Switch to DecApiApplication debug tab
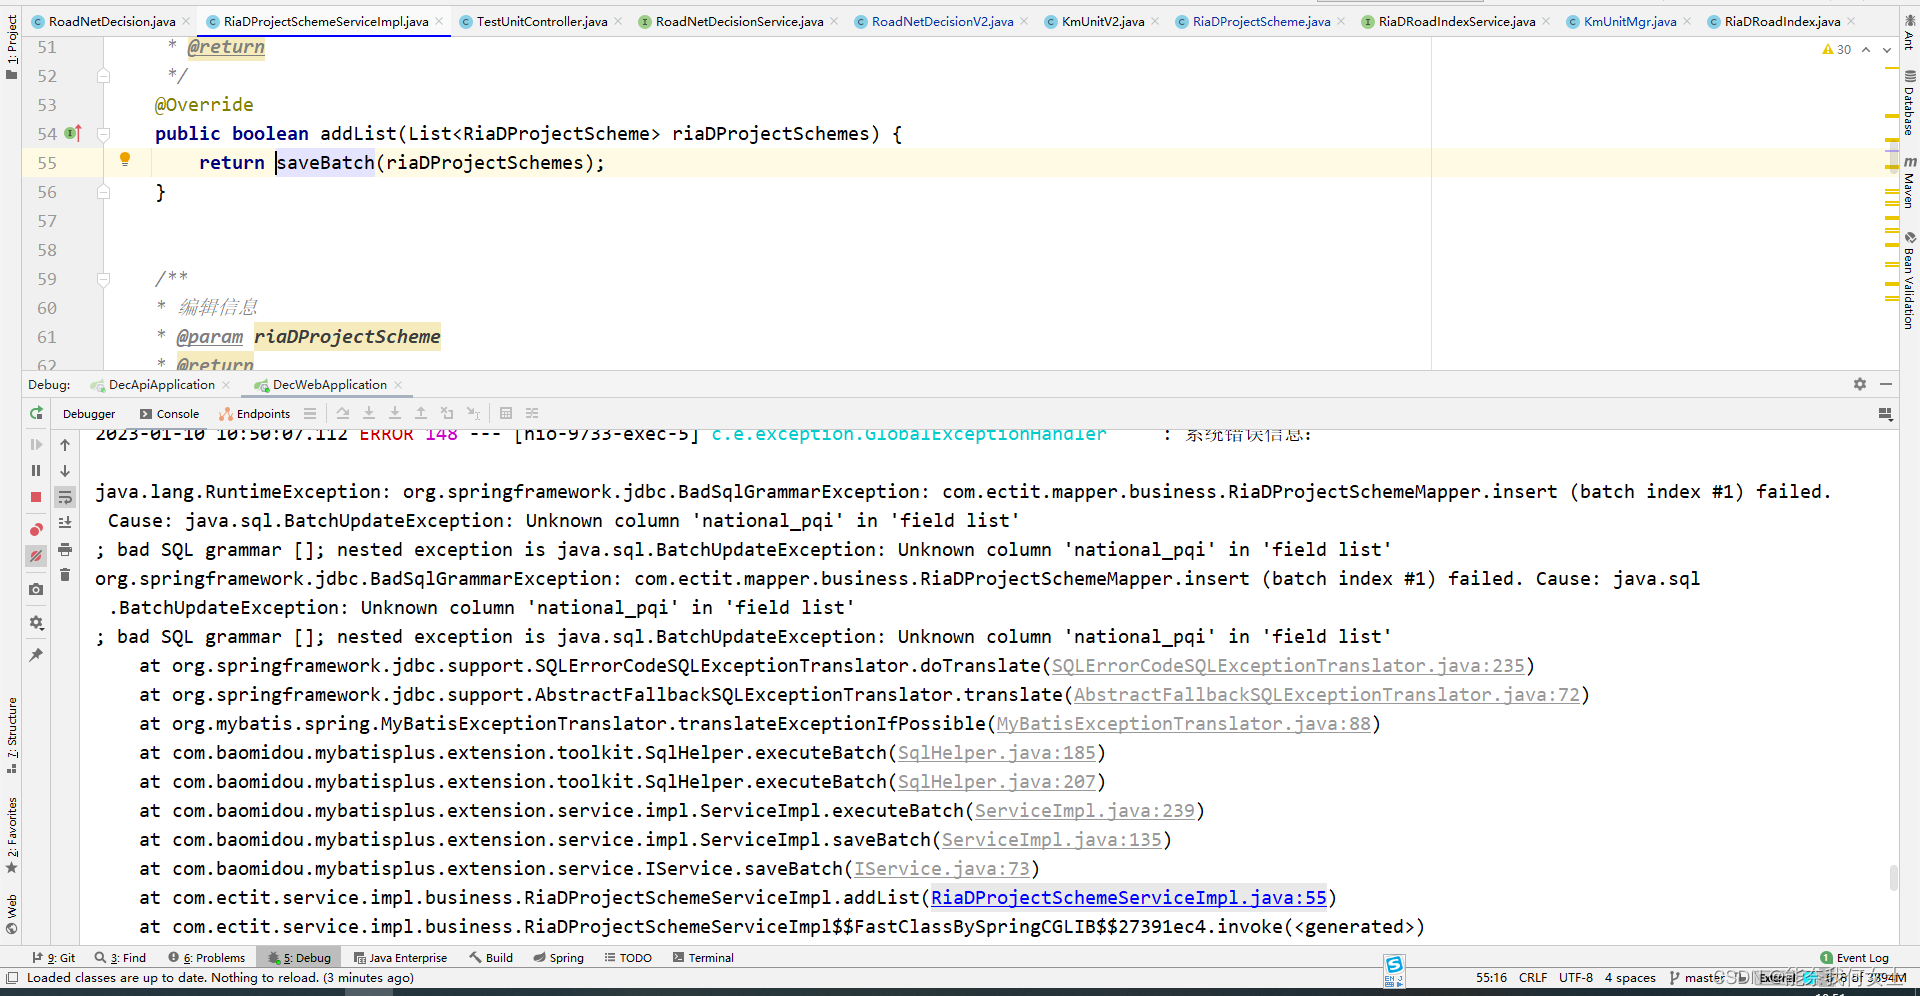This screenshot has height=996, width=1920. [152, 385]
